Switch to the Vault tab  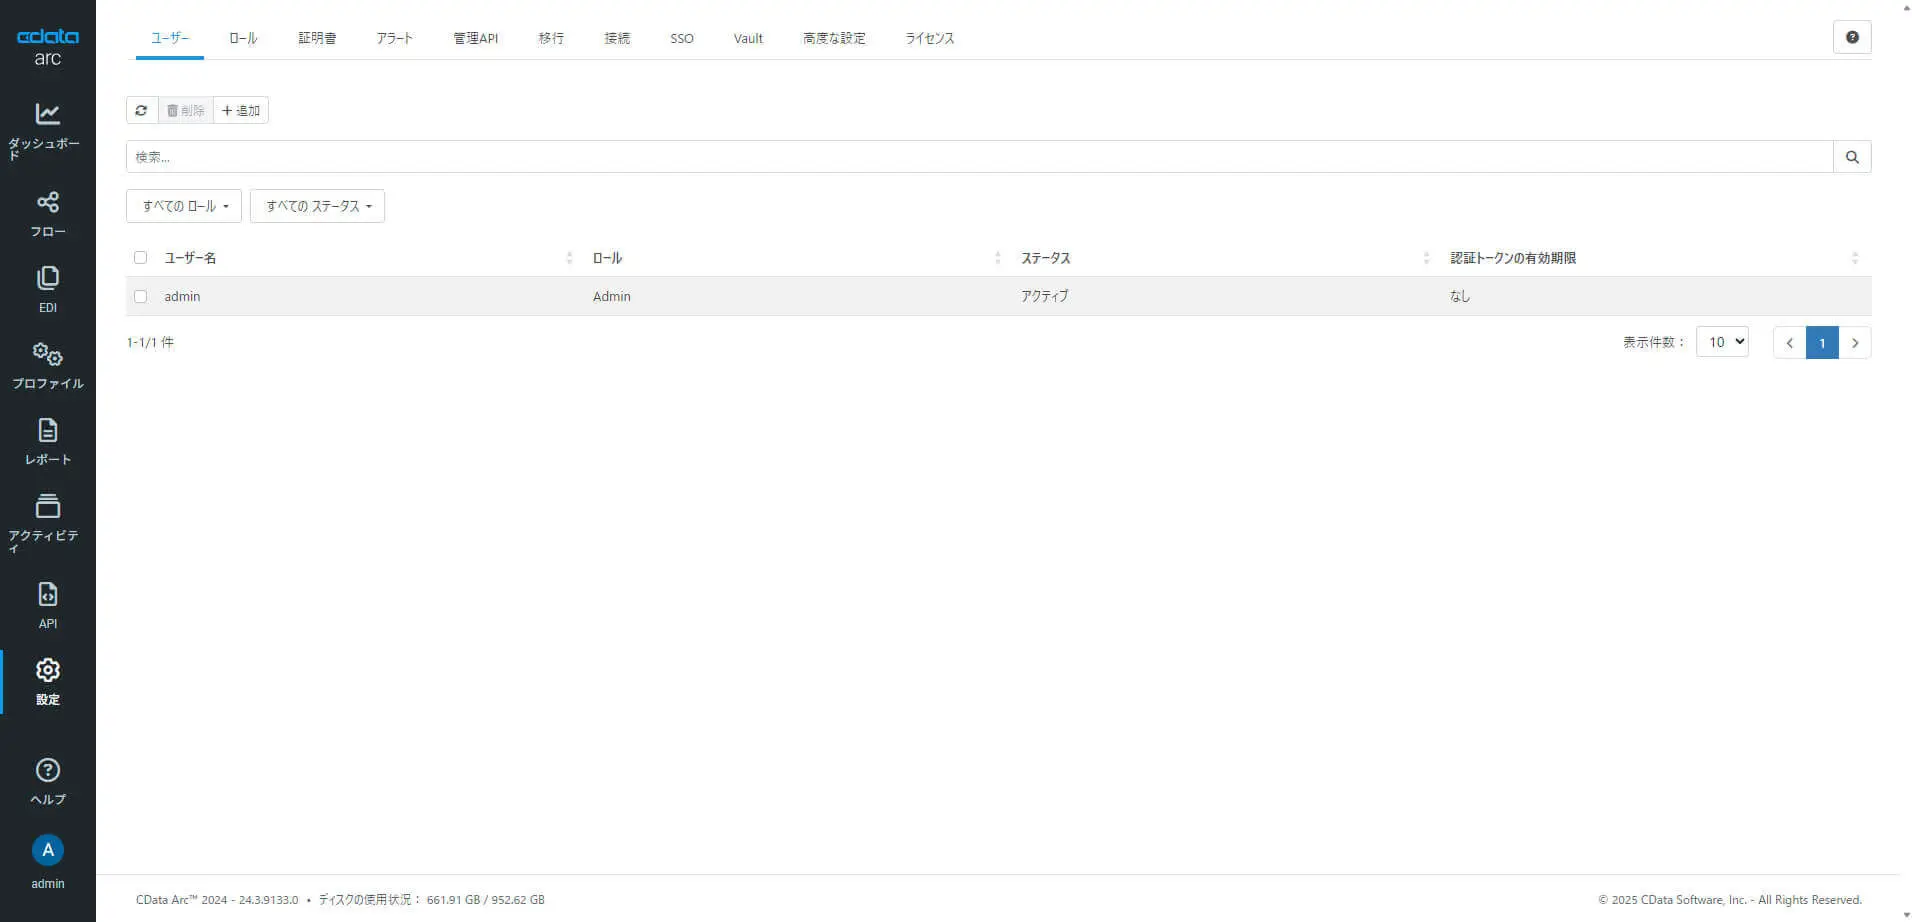[748, 38]
